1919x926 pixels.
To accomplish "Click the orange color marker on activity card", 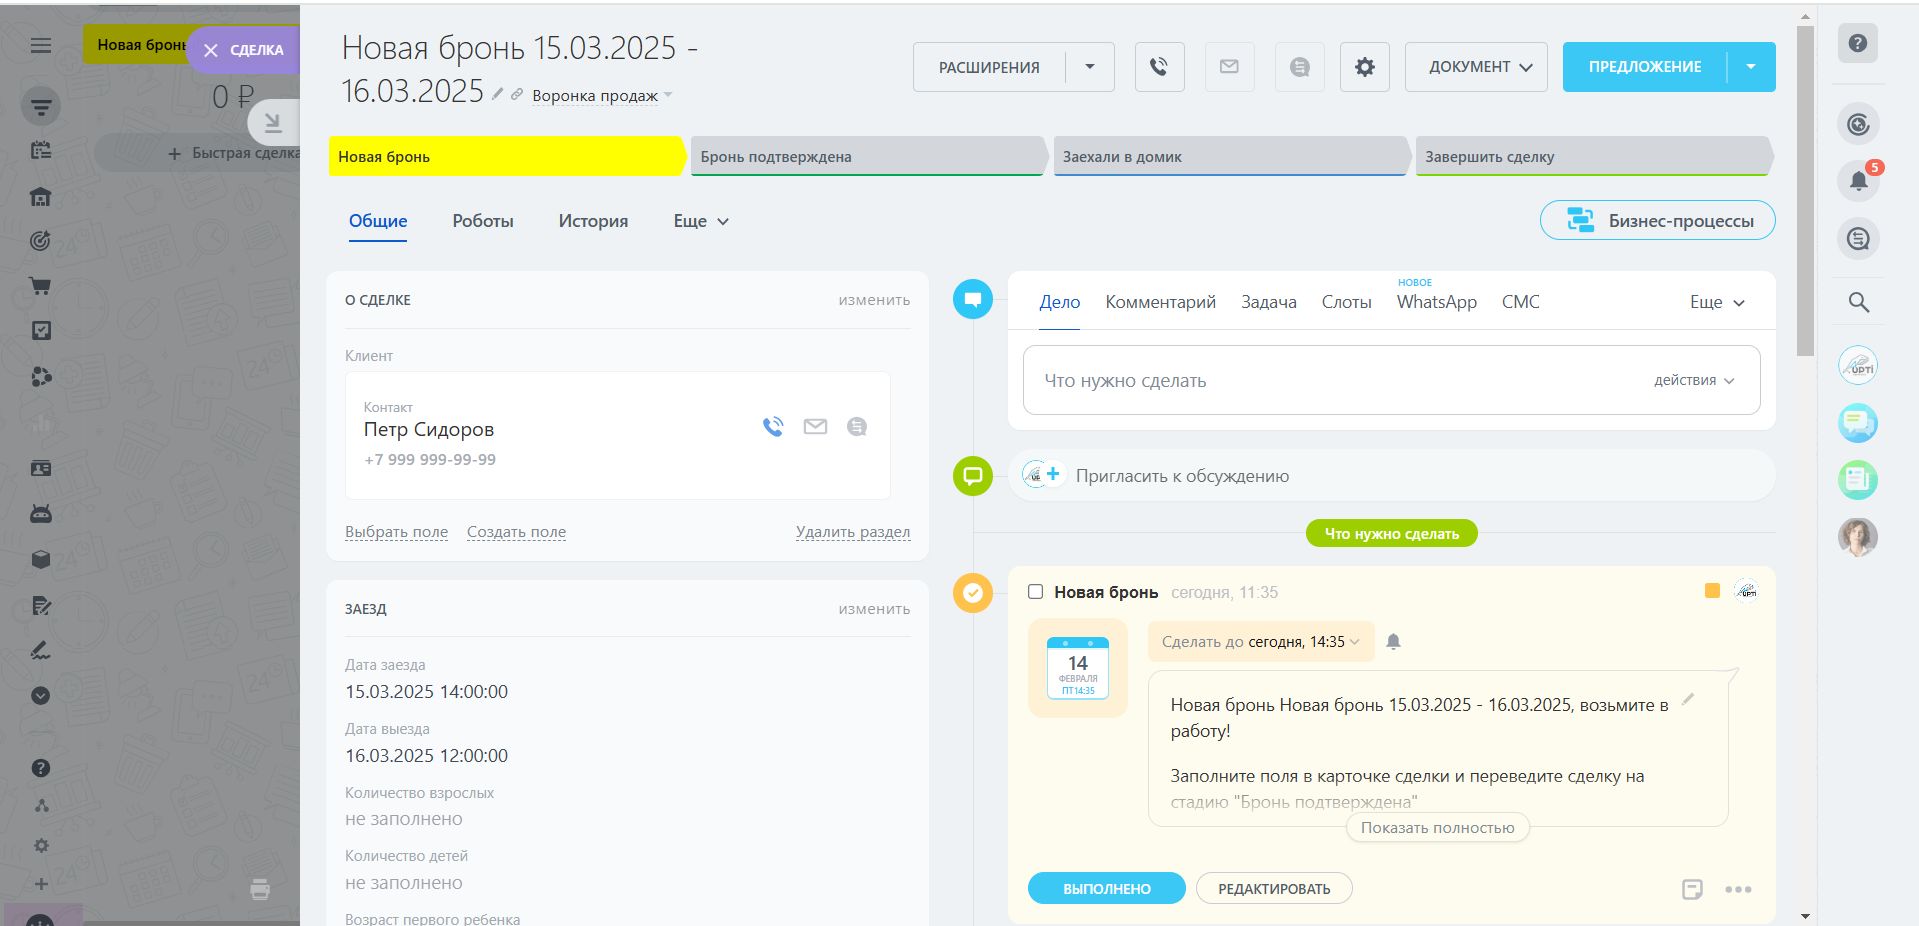I will pyautogui.click(x=1712, y=591).
